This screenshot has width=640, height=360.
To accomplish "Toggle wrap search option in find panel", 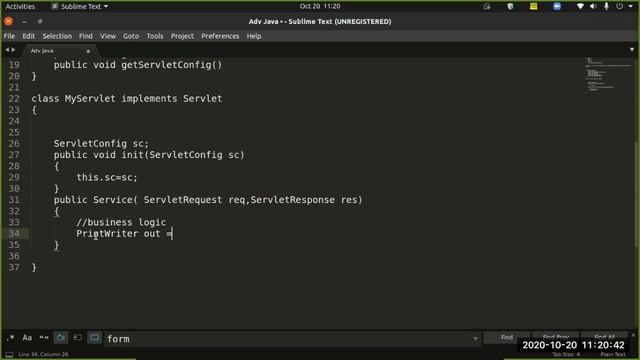I will click(x=61, y=338).
